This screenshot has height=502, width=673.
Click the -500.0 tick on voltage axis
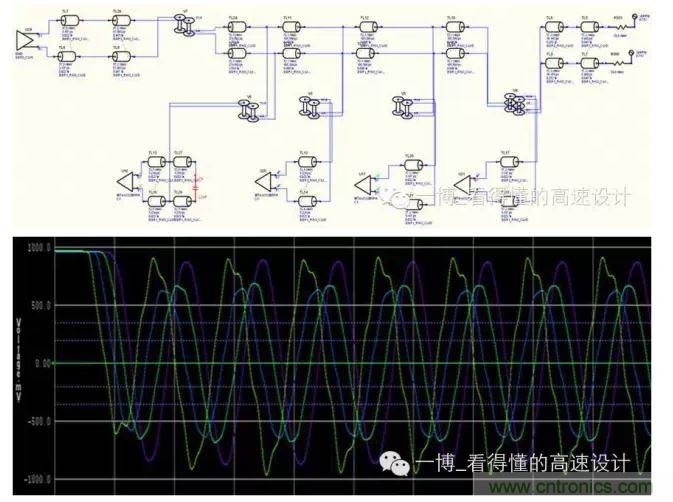(x=39, y=422)
